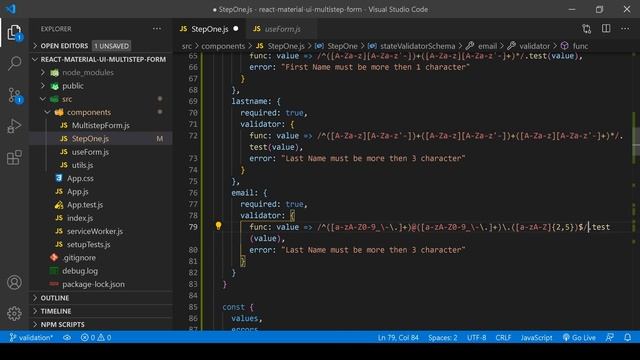Switch to the StepOne.js editor tab

(209, 29)
